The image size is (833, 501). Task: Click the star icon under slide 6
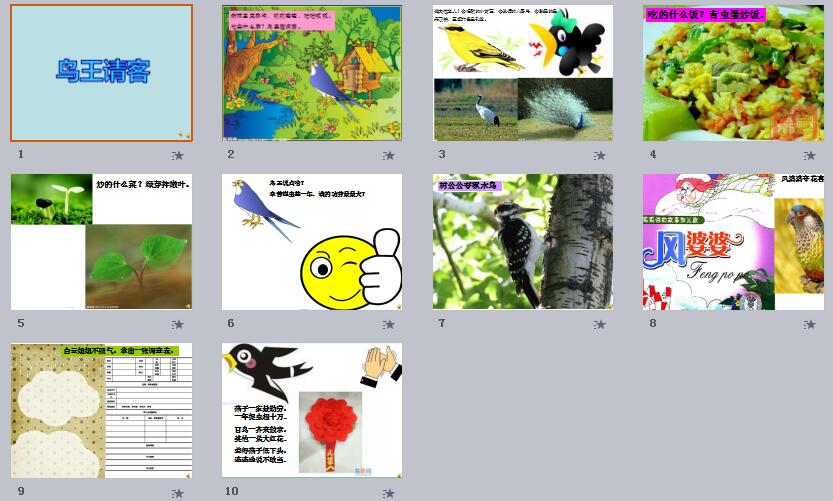(388, 324)
